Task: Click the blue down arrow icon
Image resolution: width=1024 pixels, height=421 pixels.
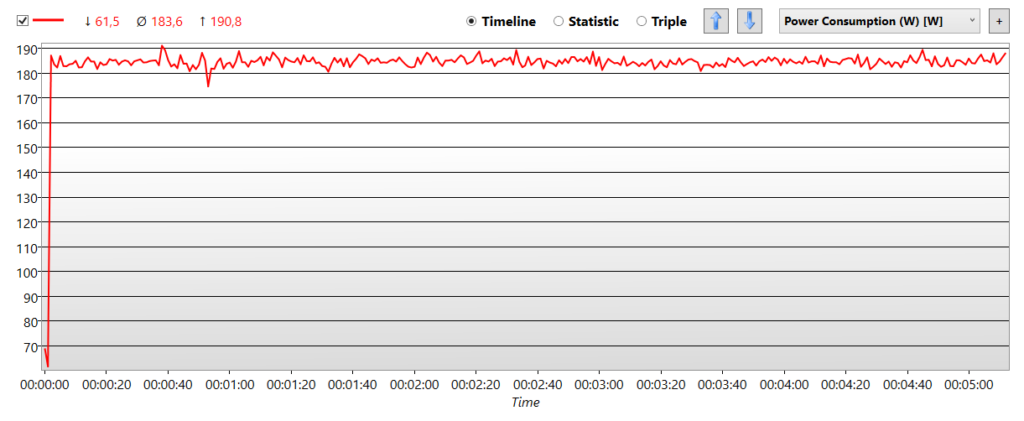Action: click(x=750, y=21)
